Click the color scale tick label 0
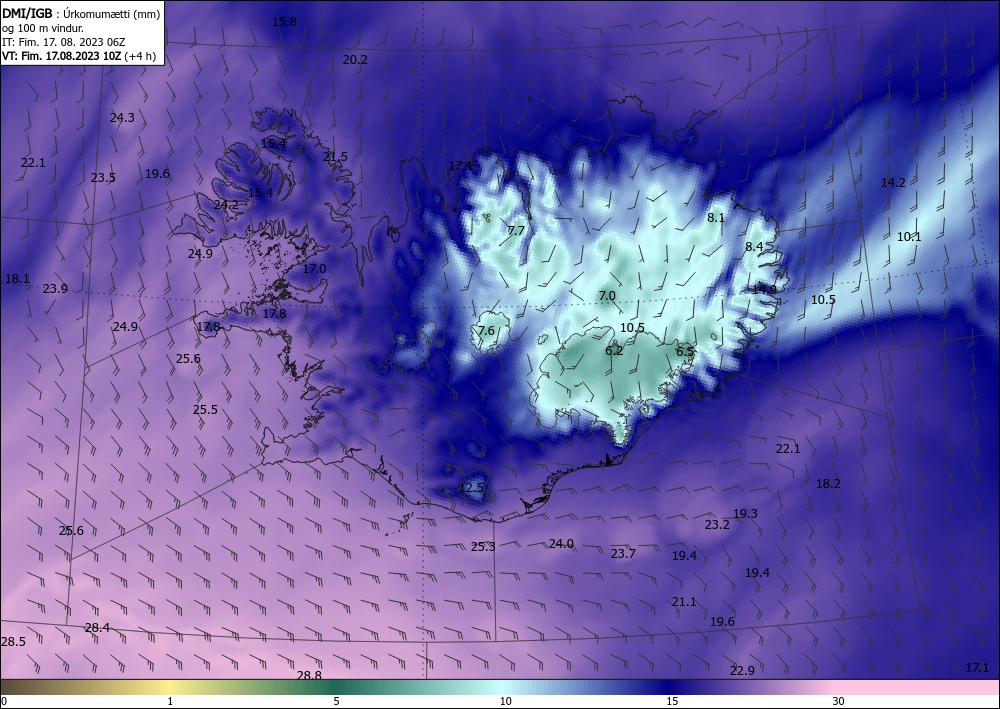 coord(4,701)
